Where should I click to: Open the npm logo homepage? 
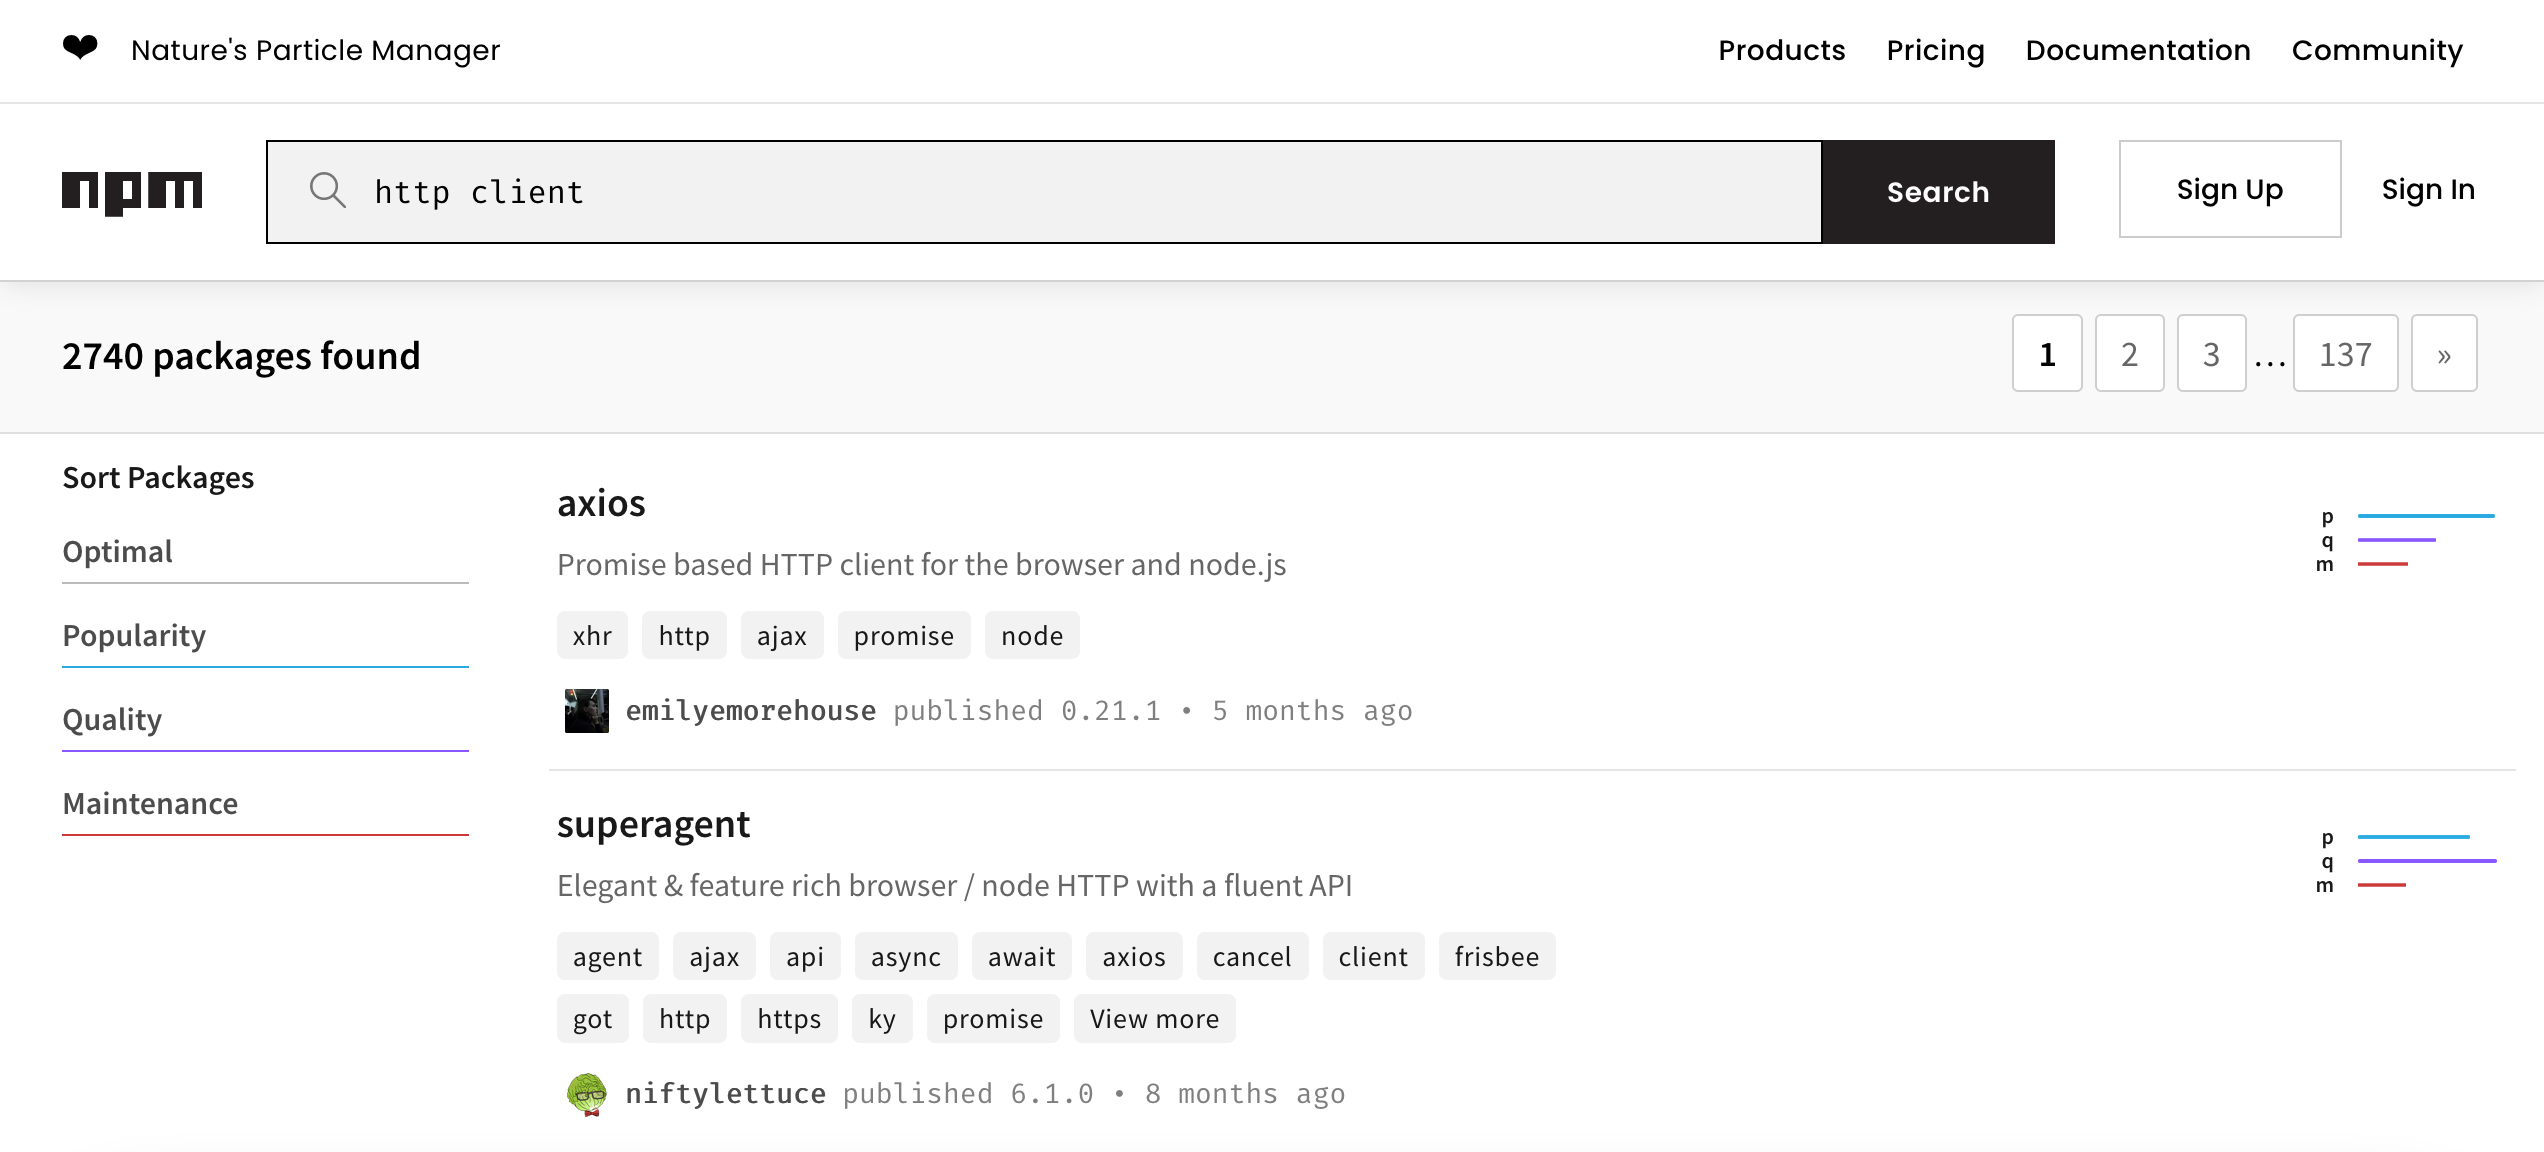[x=132, y=192]
